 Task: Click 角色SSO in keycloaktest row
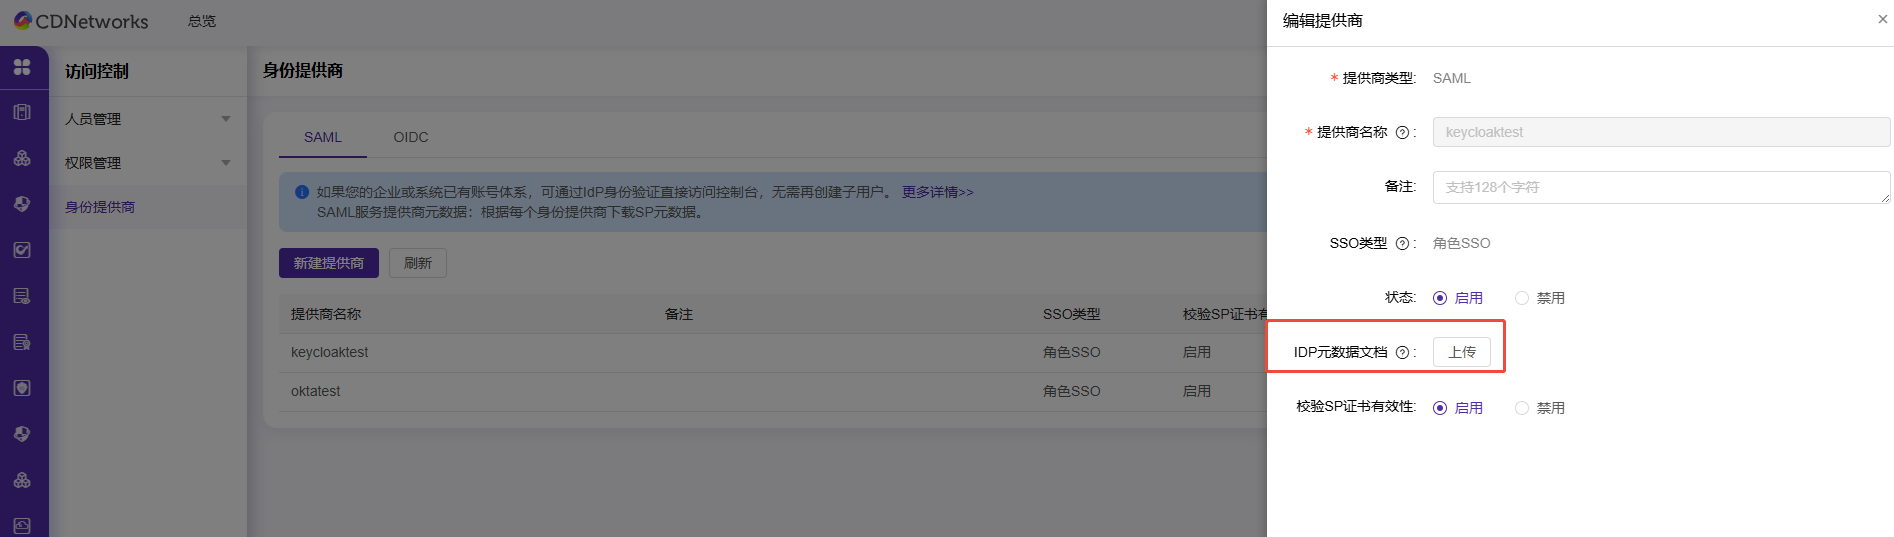tap(1072, 352)
